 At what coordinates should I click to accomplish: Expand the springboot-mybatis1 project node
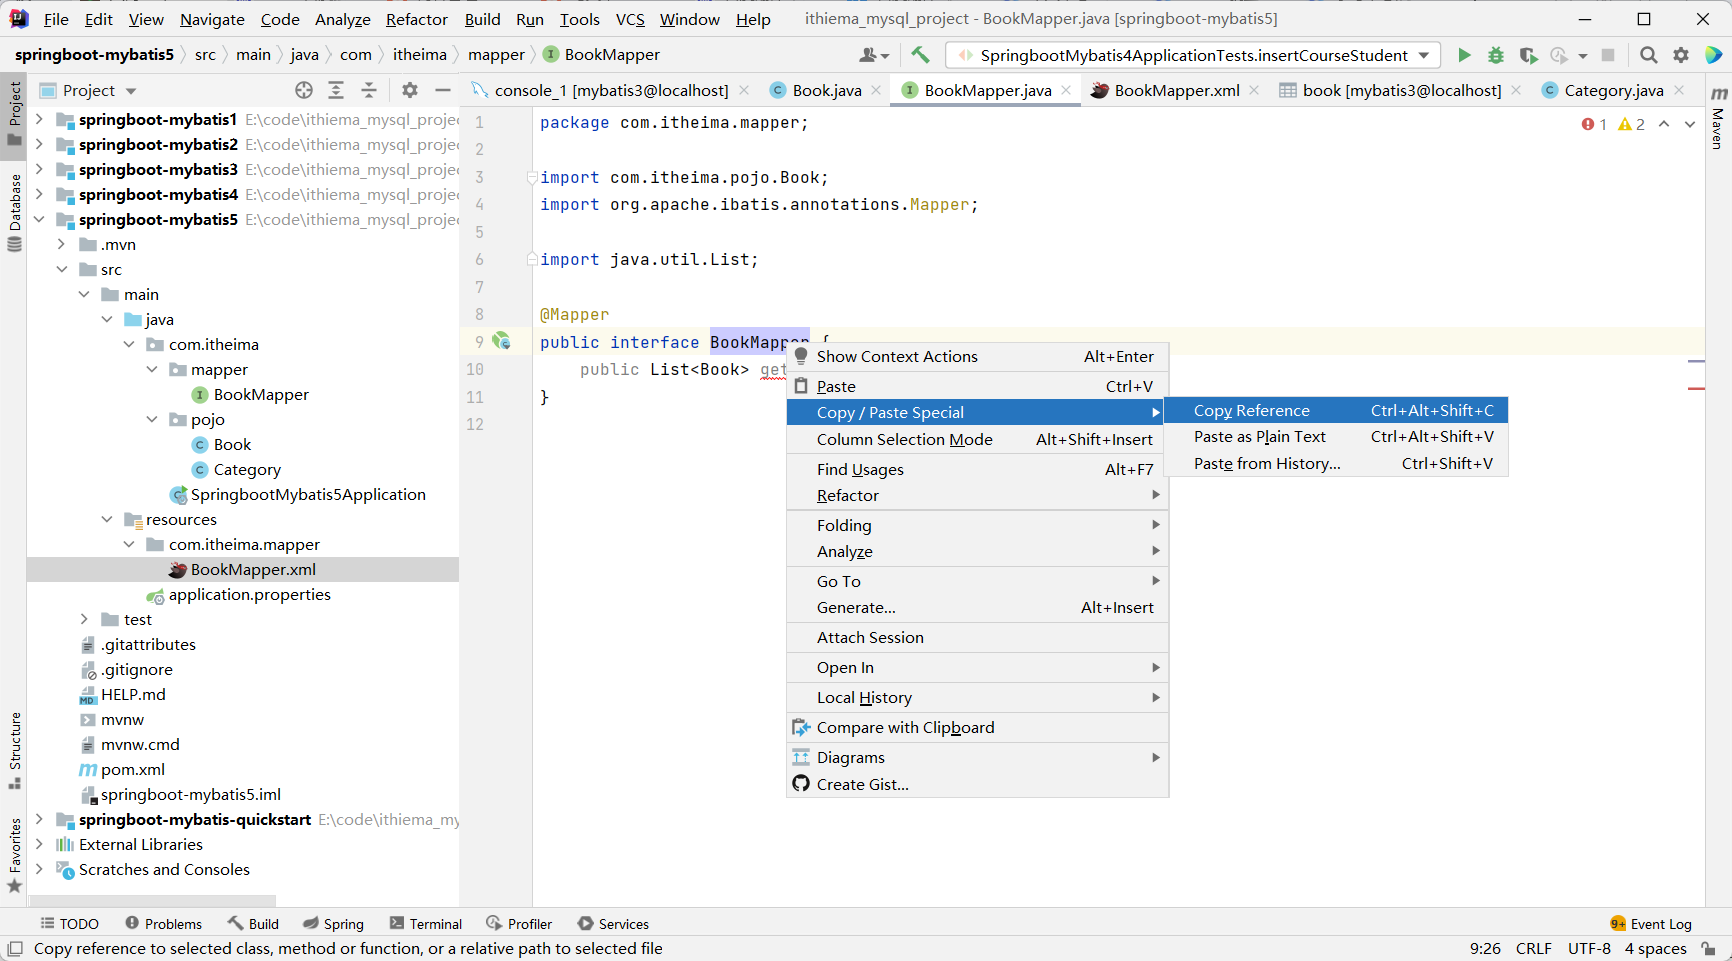(39, 119)
